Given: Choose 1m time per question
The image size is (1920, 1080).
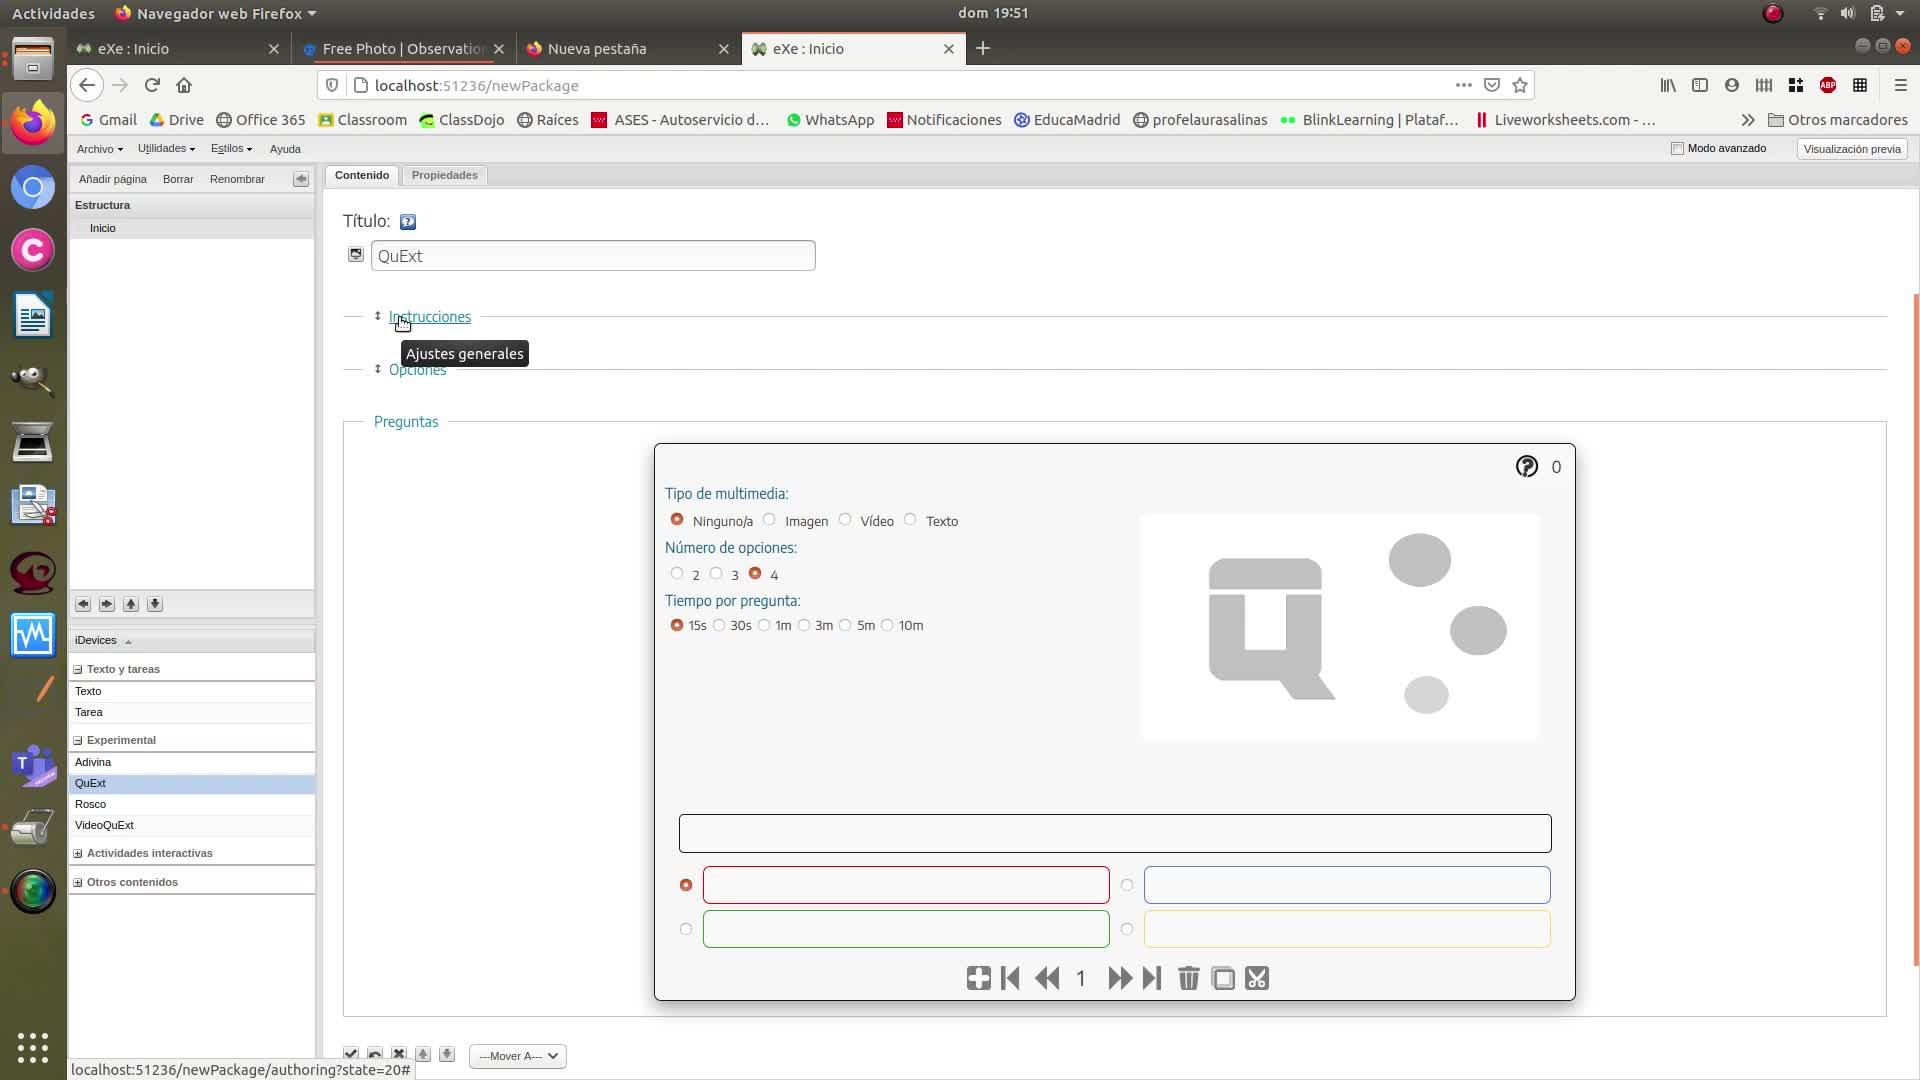Looking at the screenshot, I should pyautogui.click(x=764, y=625).
